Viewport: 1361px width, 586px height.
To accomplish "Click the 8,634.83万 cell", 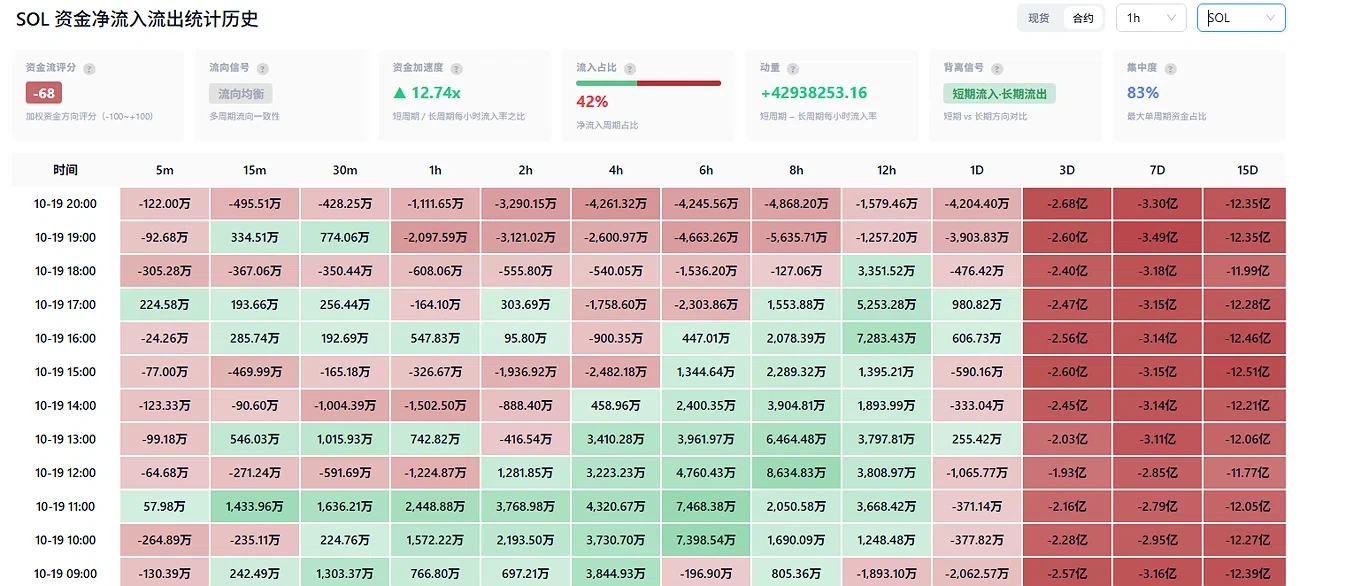I will click(796, 473).
